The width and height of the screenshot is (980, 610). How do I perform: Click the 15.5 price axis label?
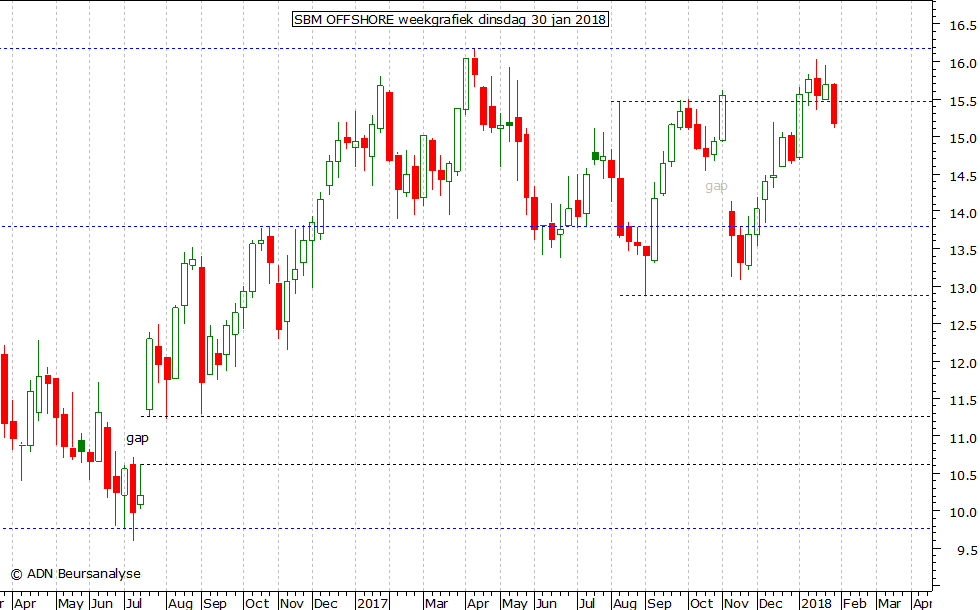(962, 101)
